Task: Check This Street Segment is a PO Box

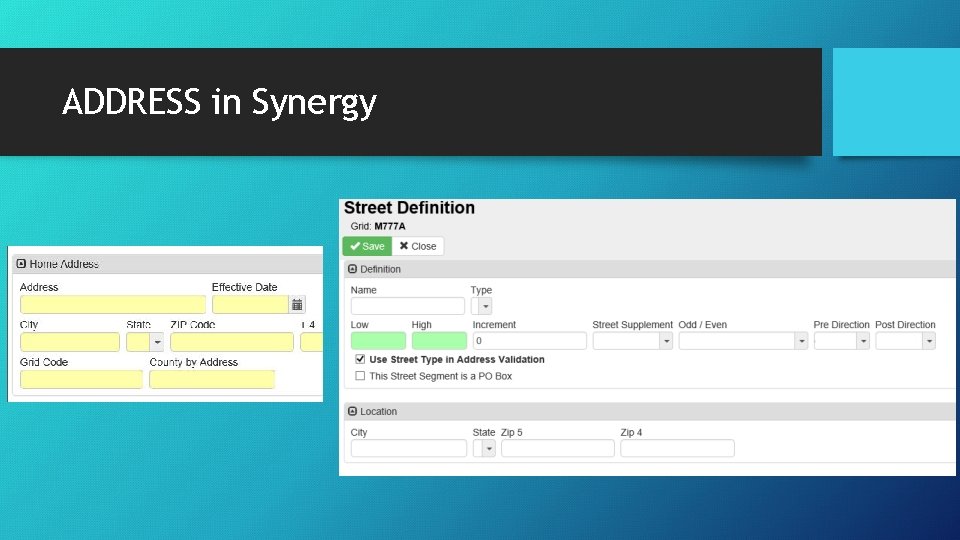Action: click(360, 376)
